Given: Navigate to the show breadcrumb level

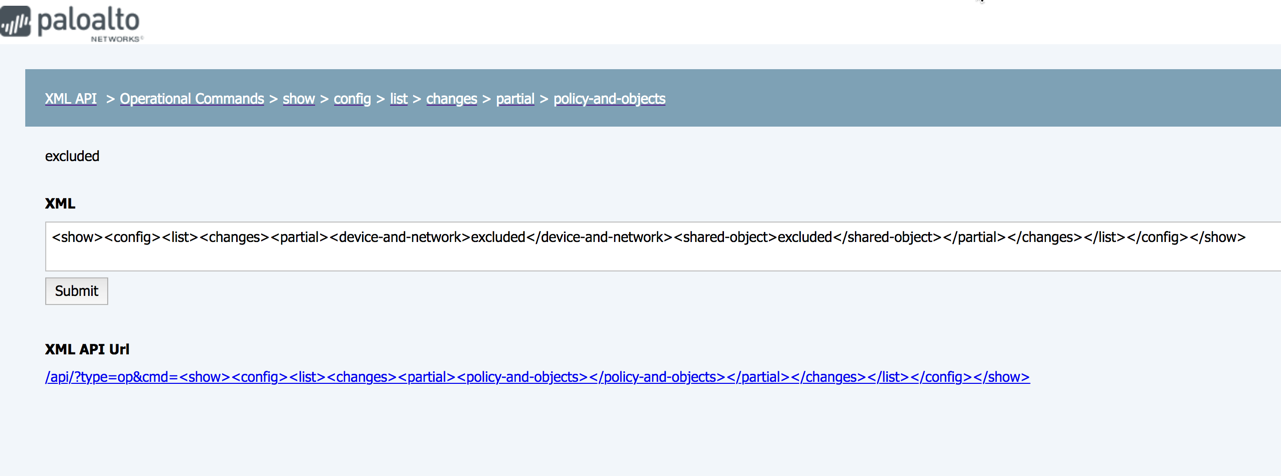Looking at the screenshot, I should coord(299,99).
